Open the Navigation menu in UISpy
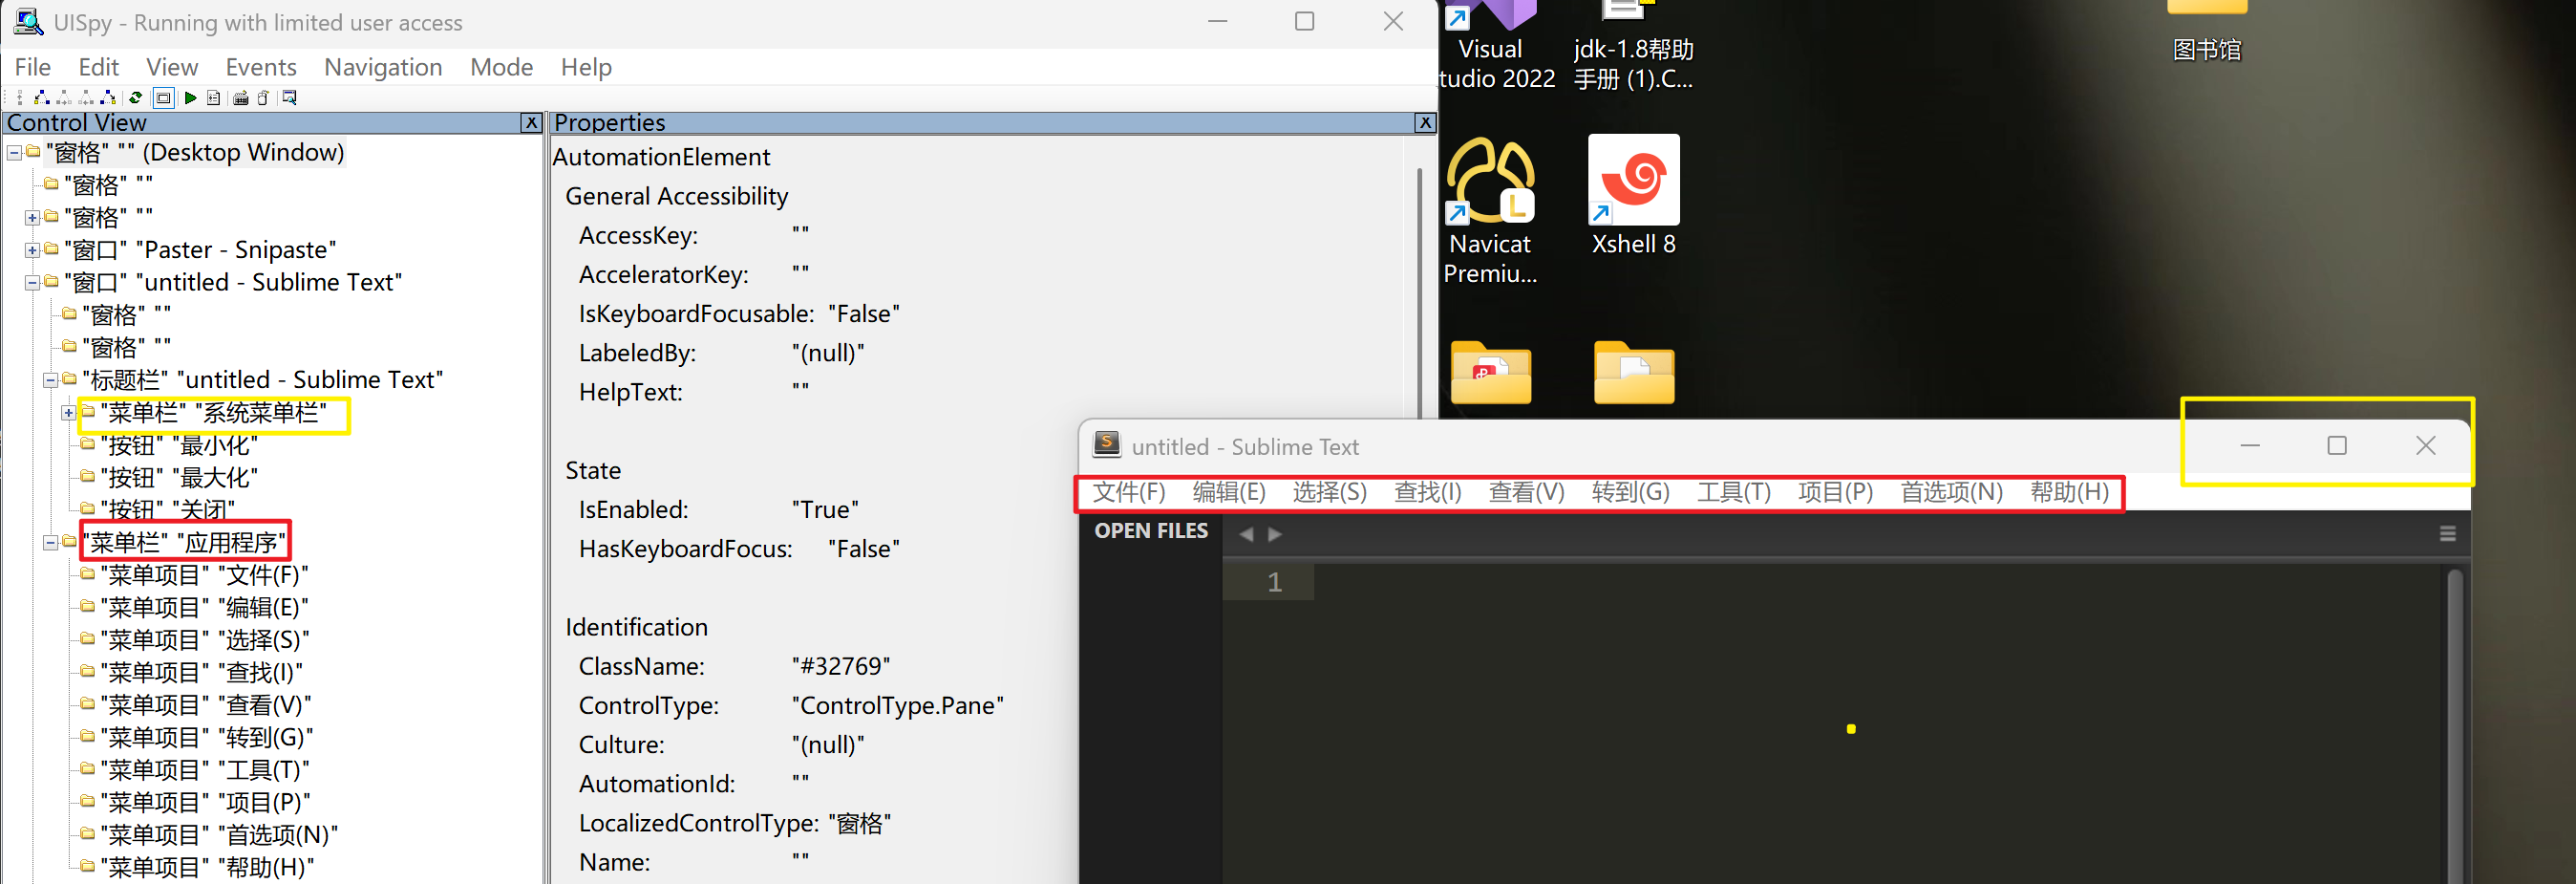The height and width of the screenshot is (884, 2576). (x=383, y=67)
